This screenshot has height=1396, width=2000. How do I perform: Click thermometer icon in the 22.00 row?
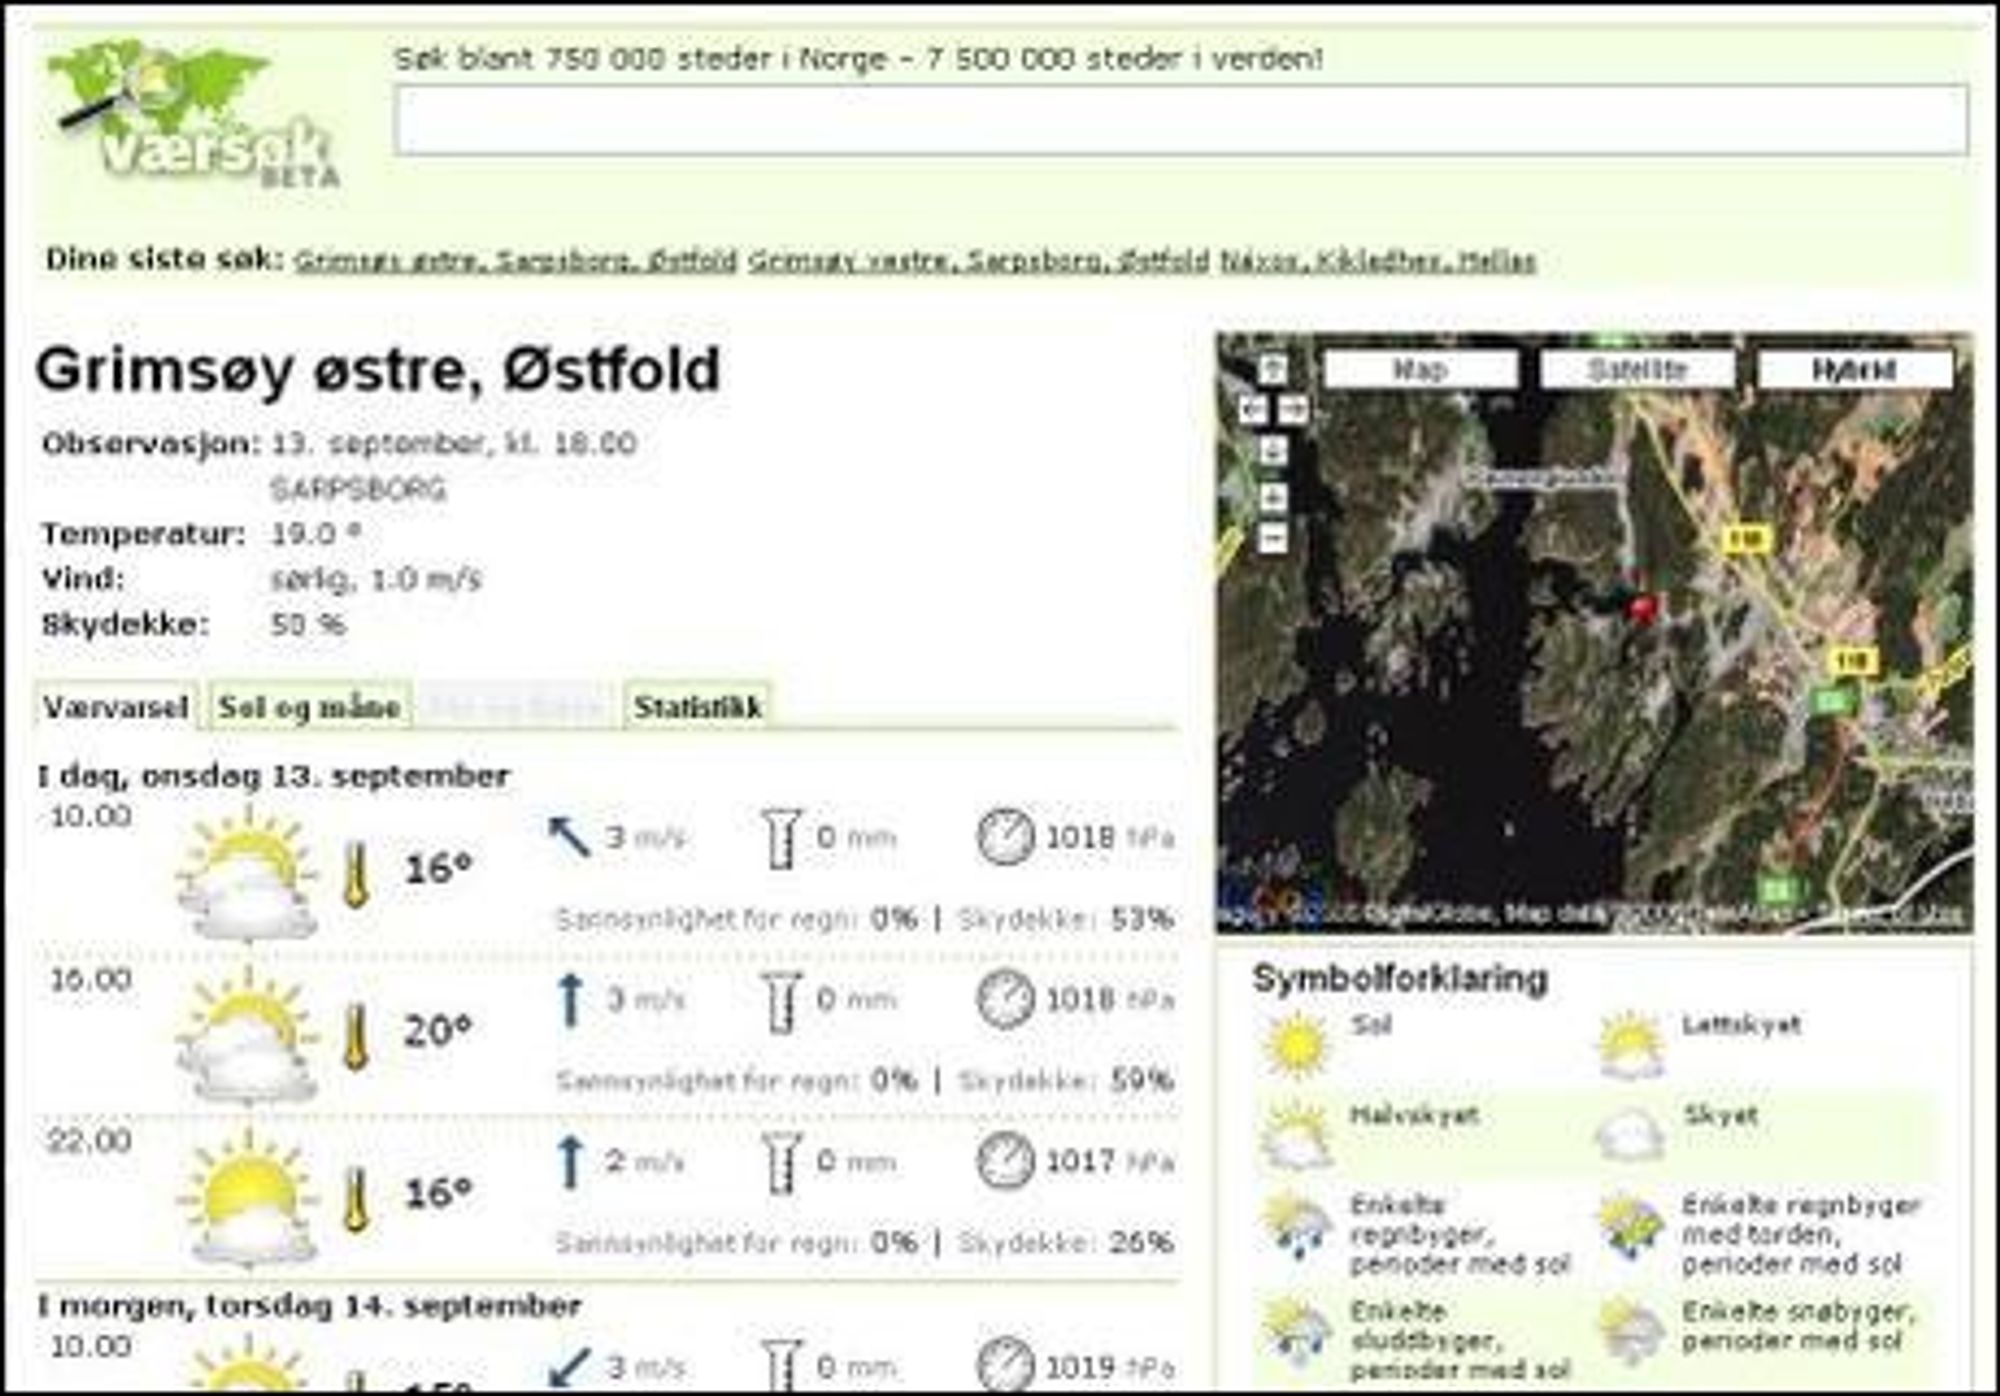click(x=355, y=1199)
